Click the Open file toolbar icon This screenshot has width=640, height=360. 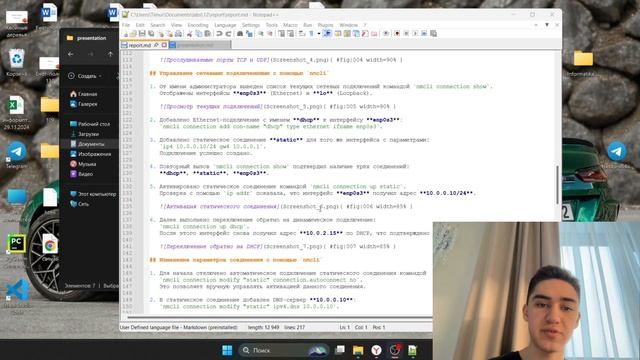coord(133,33)
